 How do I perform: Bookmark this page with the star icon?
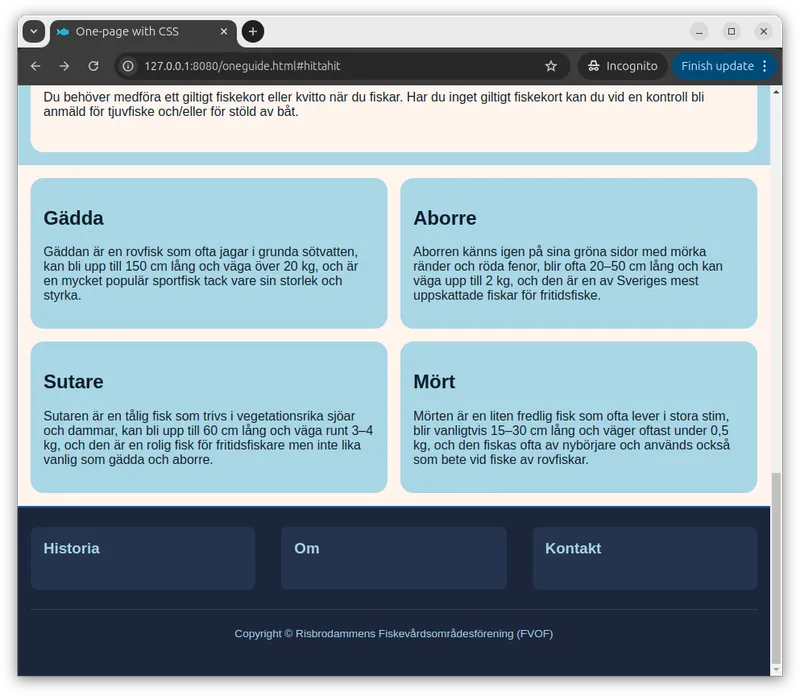click(x=551, y=66)
